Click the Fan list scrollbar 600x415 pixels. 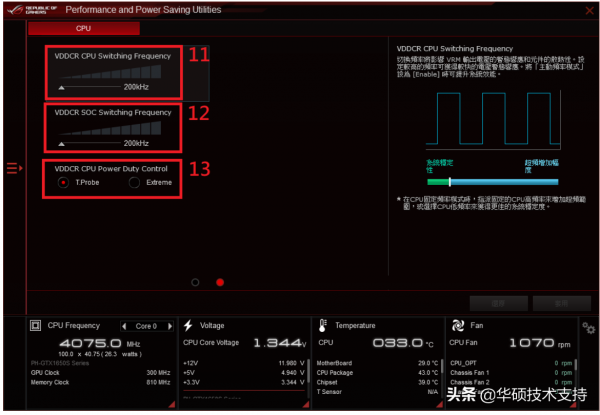pyautogui.click(x=575, y=365)
